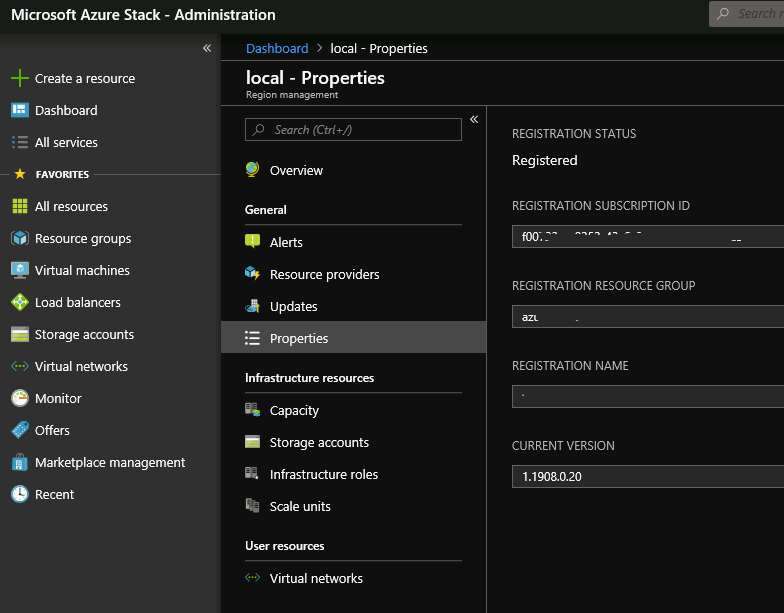Click the REGISTRATION STATUS label

tap(574, 134)
